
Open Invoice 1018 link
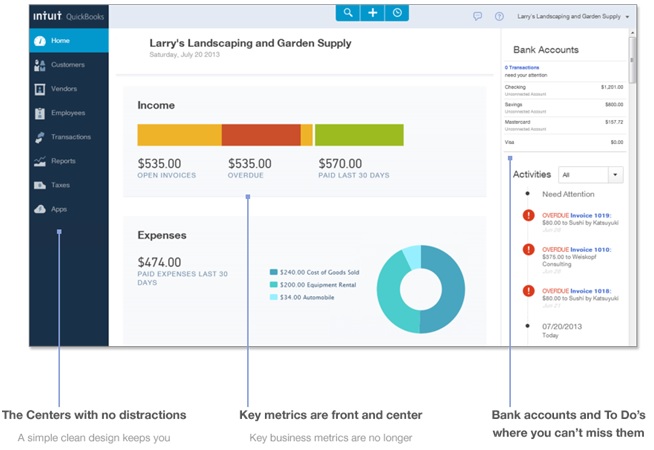(591, 291)
